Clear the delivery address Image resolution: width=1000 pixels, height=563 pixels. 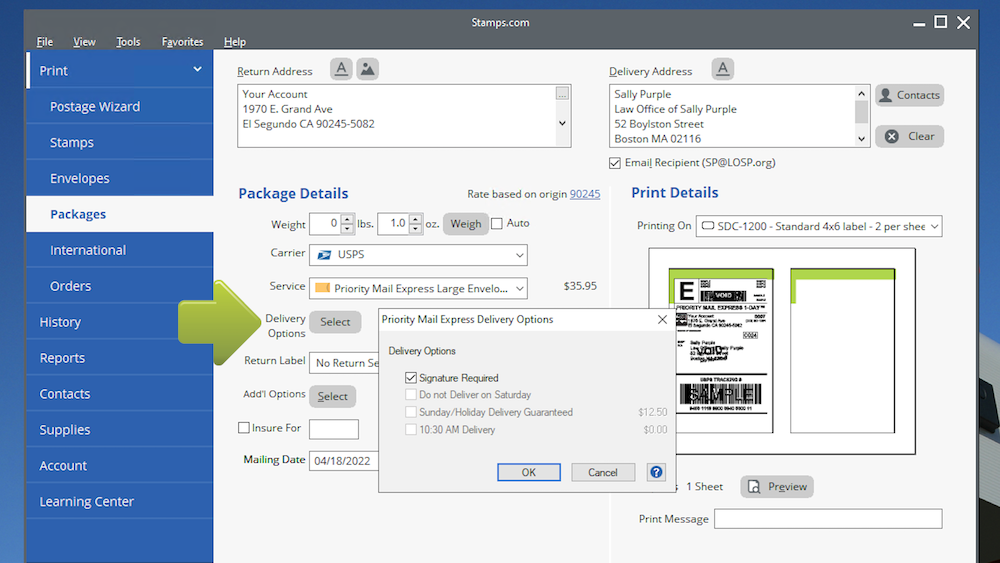909,136
